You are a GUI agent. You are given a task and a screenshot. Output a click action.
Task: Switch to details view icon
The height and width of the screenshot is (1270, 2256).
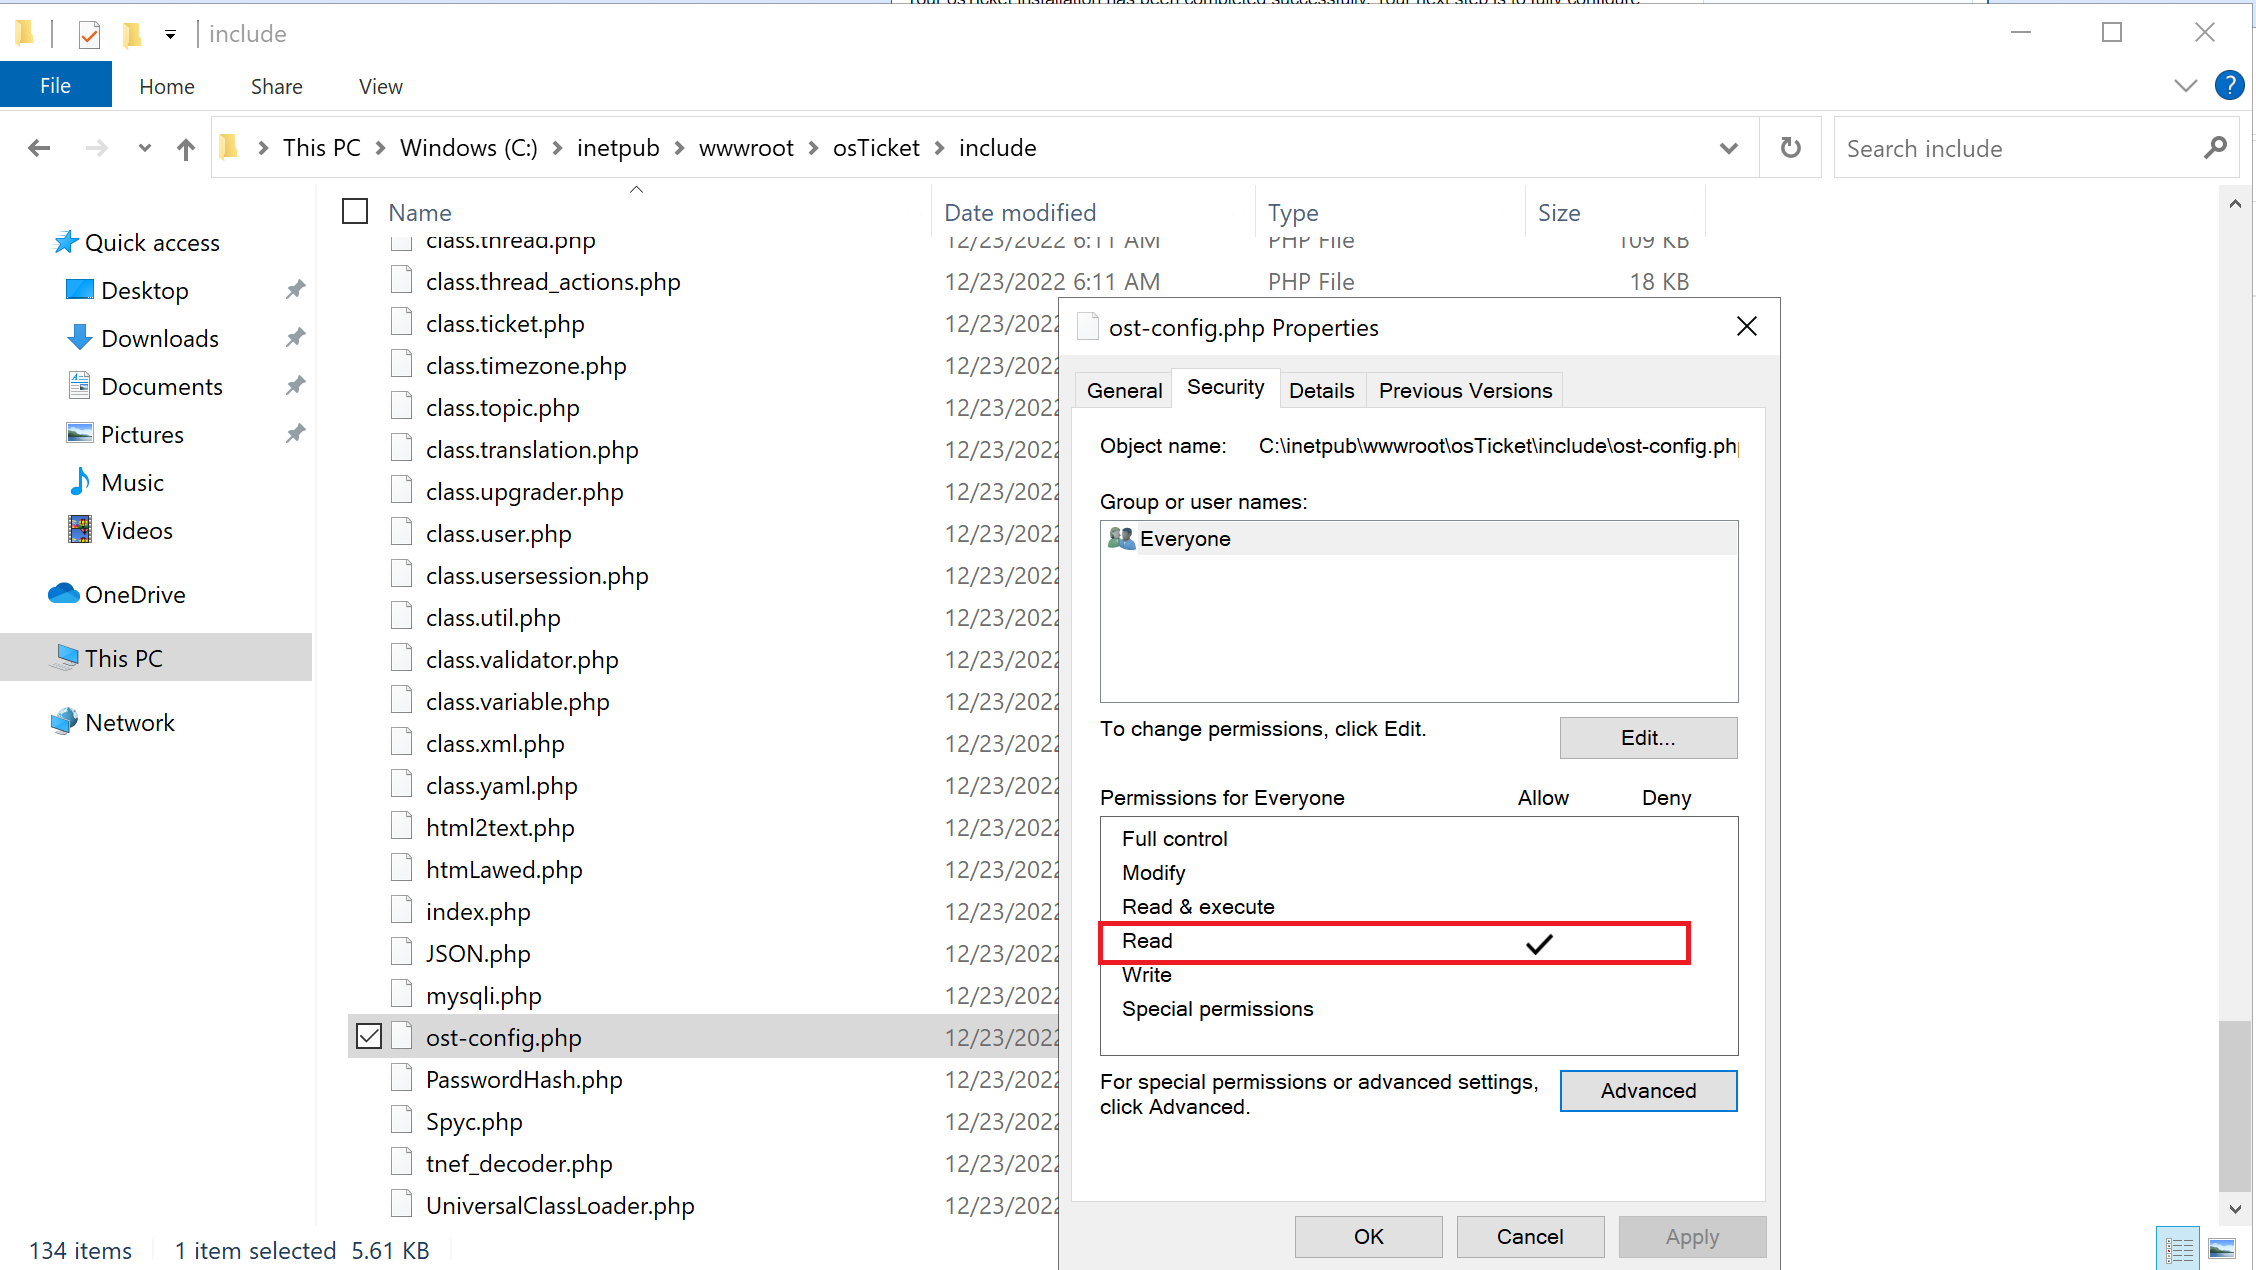(x=2179, y=1248)
